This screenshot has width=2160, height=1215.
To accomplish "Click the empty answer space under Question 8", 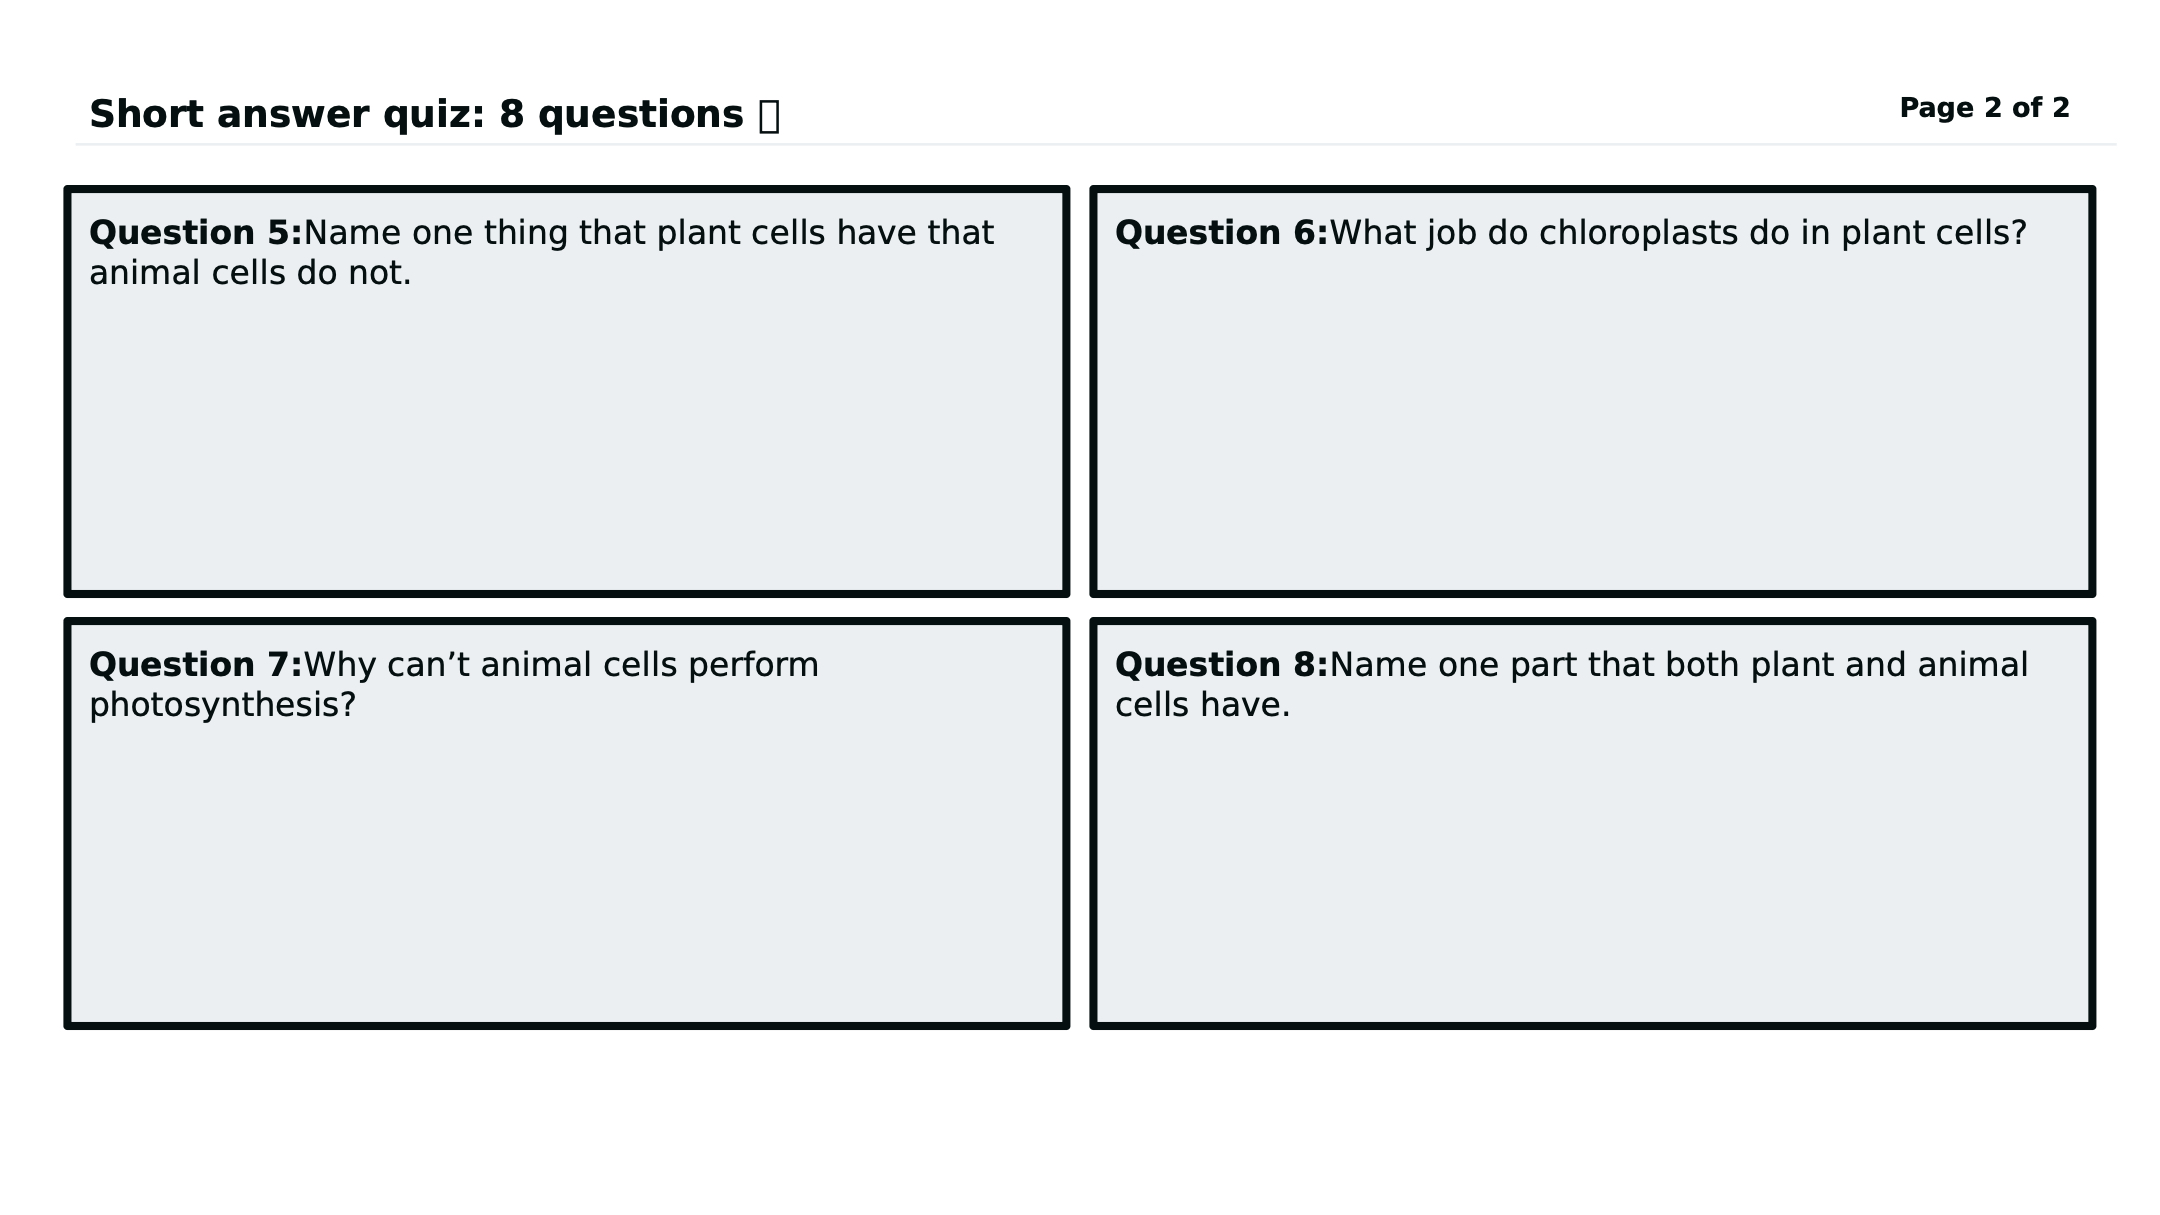I will tap(1592, 870).
